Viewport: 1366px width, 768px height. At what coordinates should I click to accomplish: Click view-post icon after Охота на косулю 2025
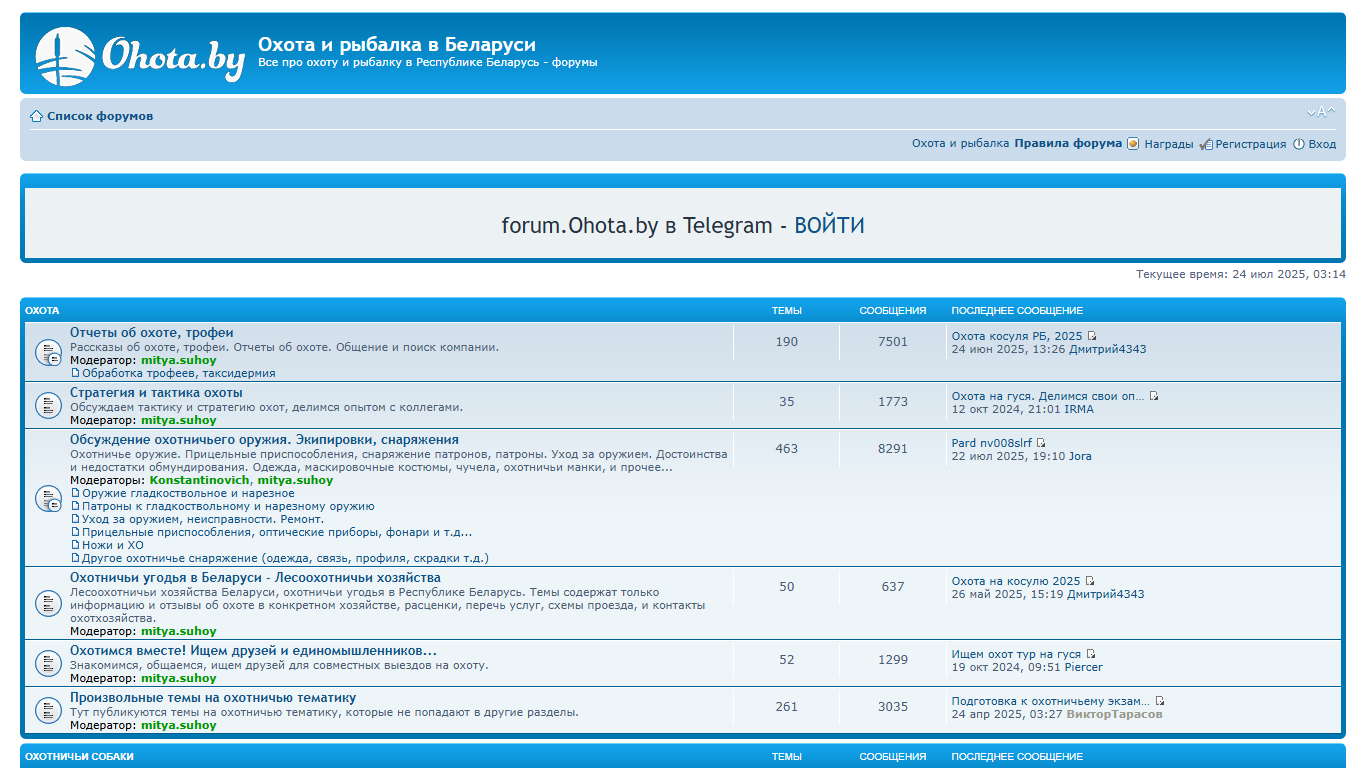(x=1090, y=581)
